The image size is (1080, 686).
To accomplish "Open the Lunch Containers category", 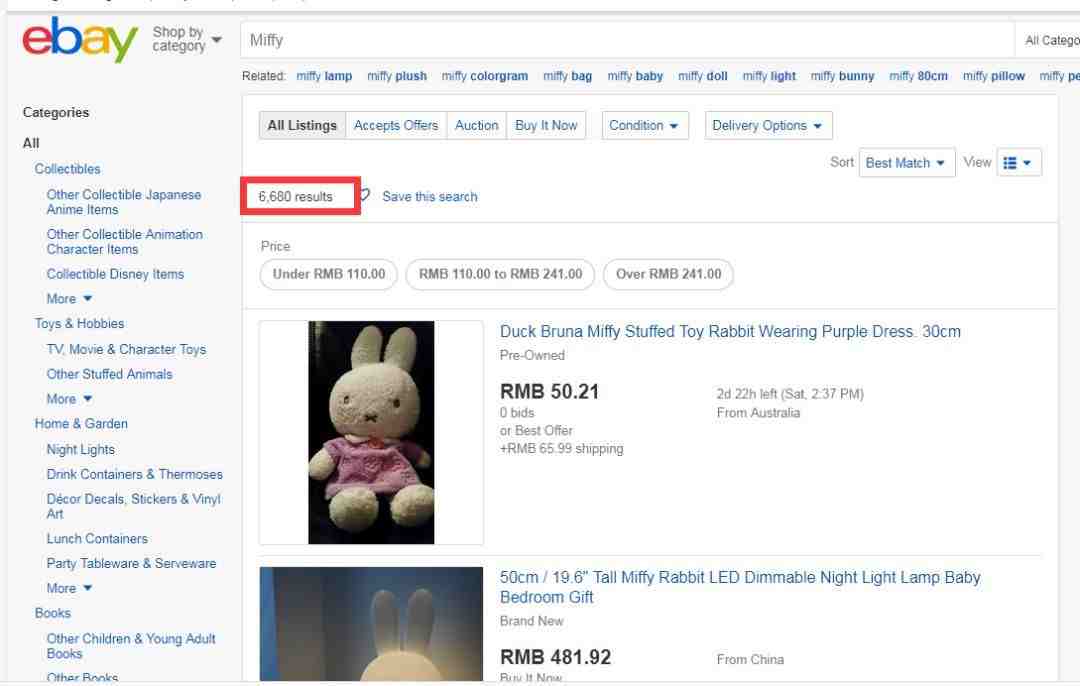I will click(x=97, y=539).
